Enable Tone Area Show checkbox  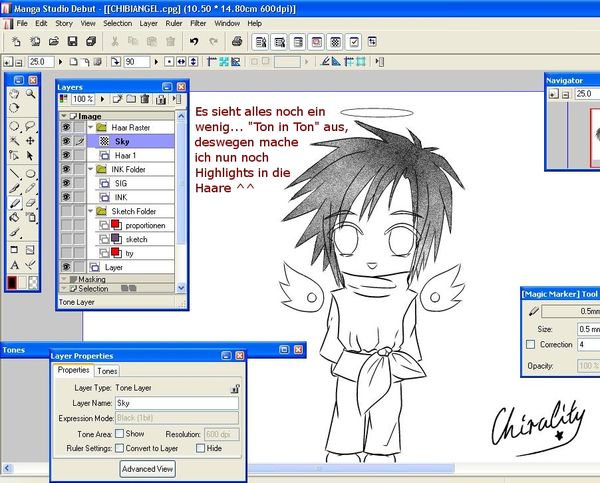tap(119, 434)
